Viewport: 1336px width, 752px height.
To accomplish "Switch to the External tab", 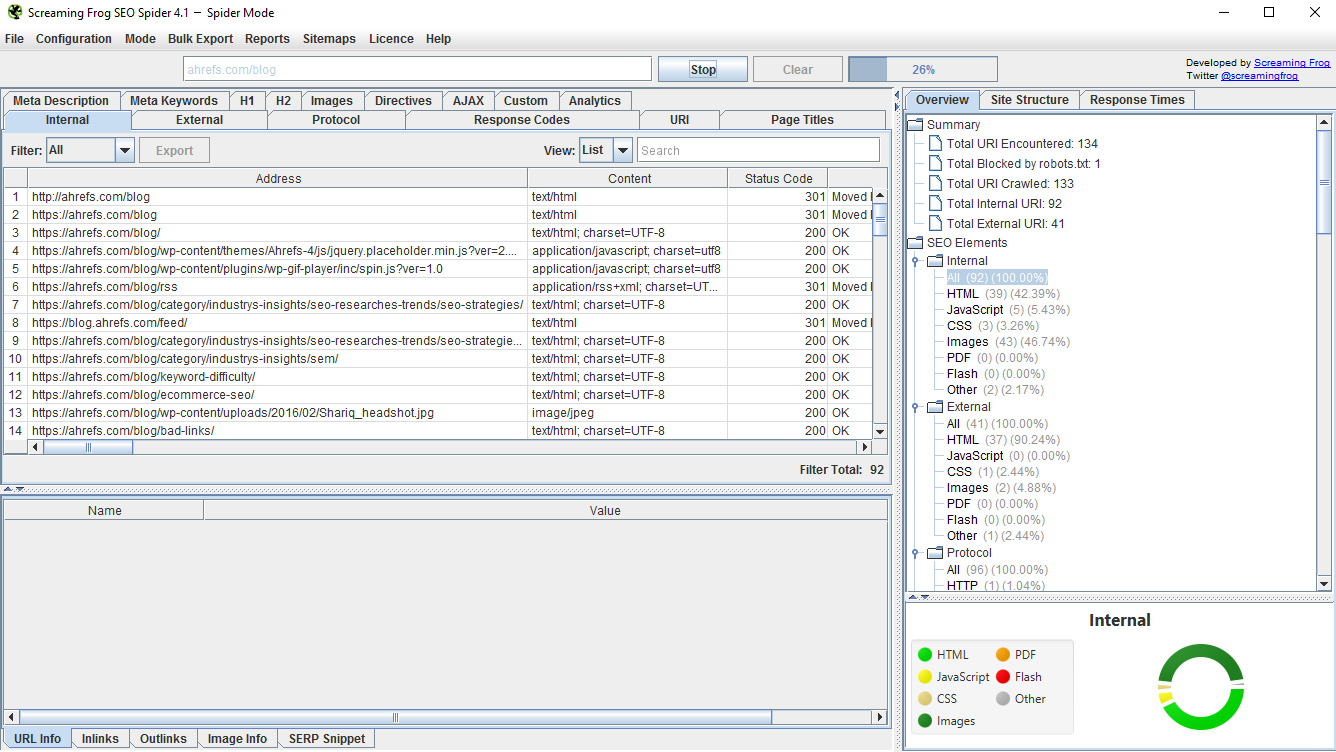I will [200, 120].
